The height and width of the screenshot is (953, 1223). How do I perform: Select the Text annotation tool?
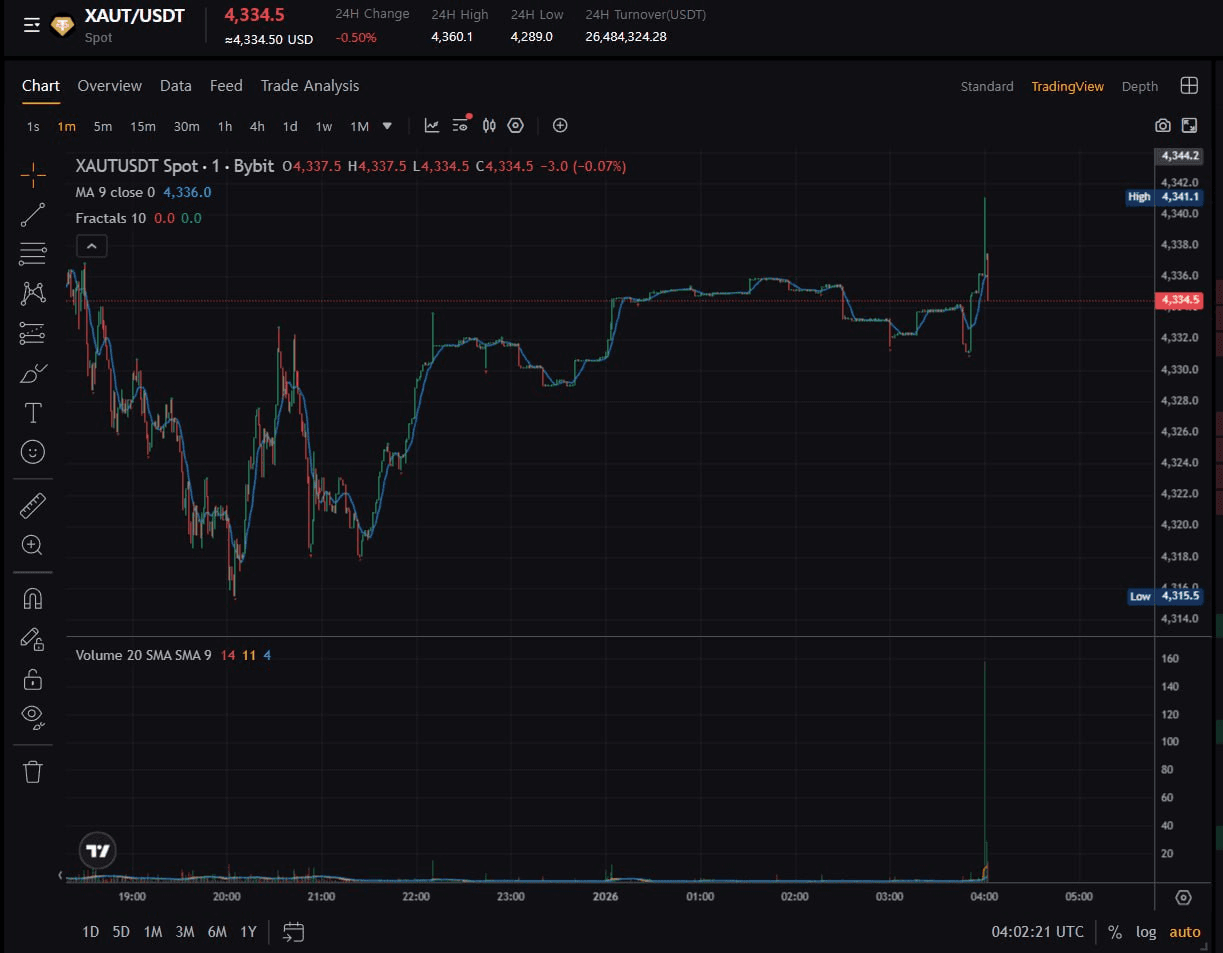coord(33,412)
